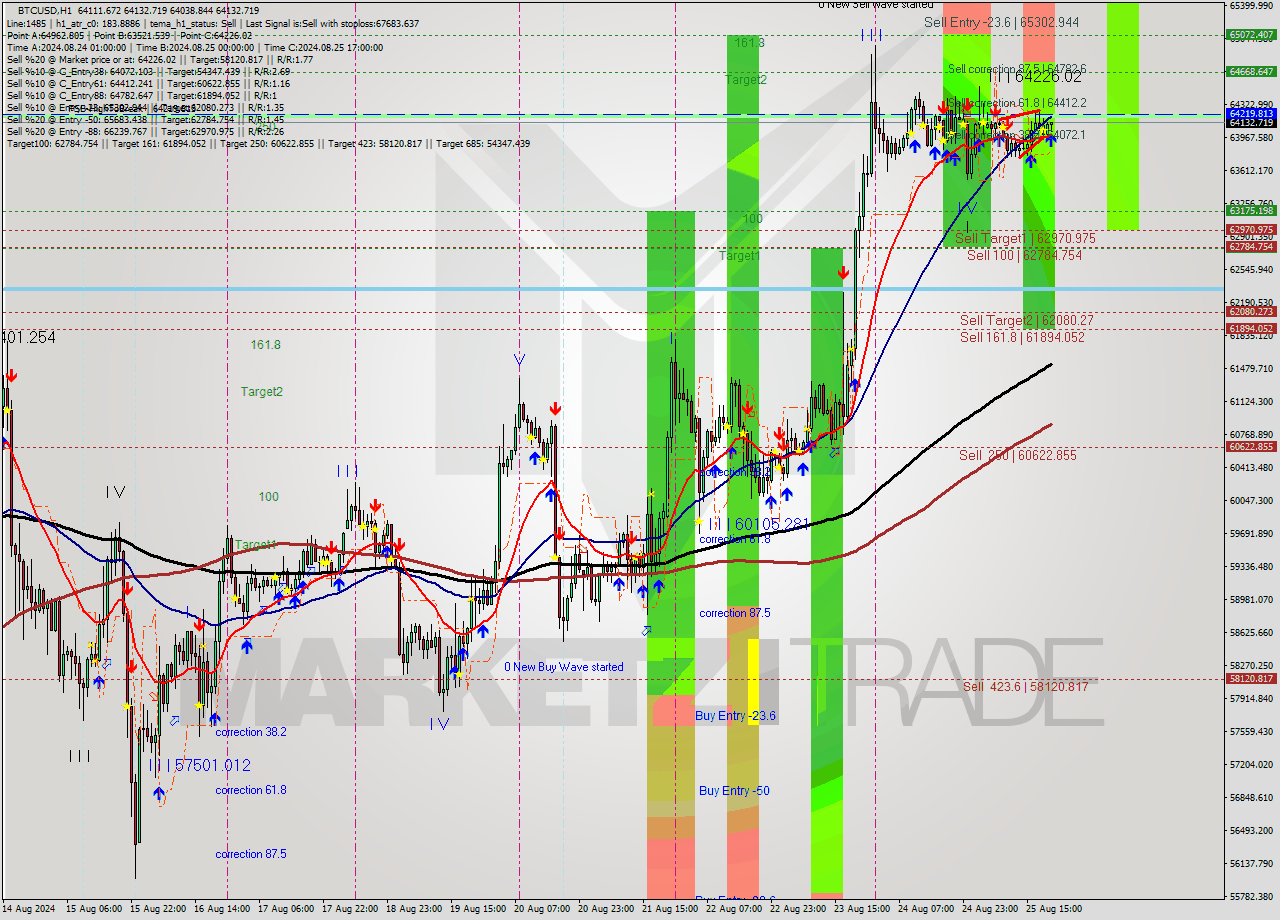Click the 'correction 61.8' label near 16 Aug

point(251,790)
